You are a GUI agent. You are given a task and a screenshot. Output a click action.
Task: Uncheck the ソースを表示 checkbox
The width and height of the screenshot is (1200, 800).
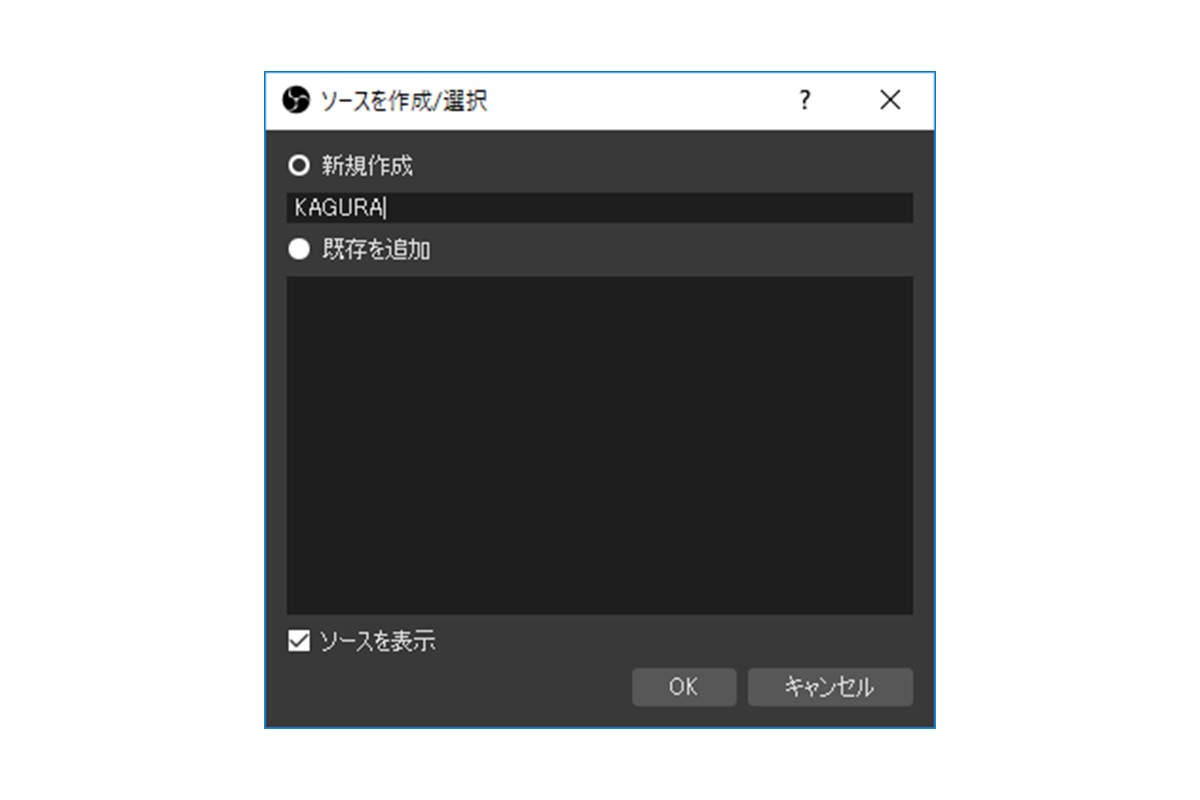point(298,641)
